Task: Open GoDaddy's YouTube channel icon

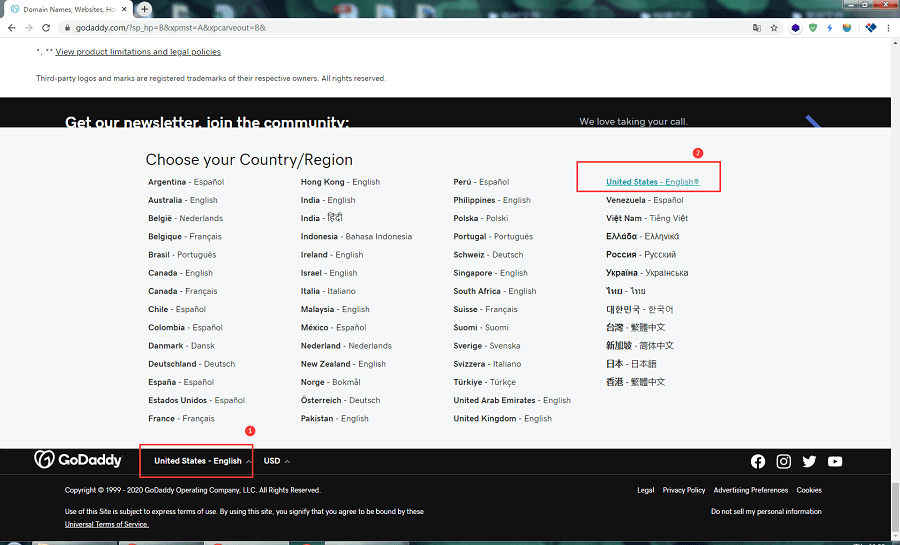Action: (835, 461)
